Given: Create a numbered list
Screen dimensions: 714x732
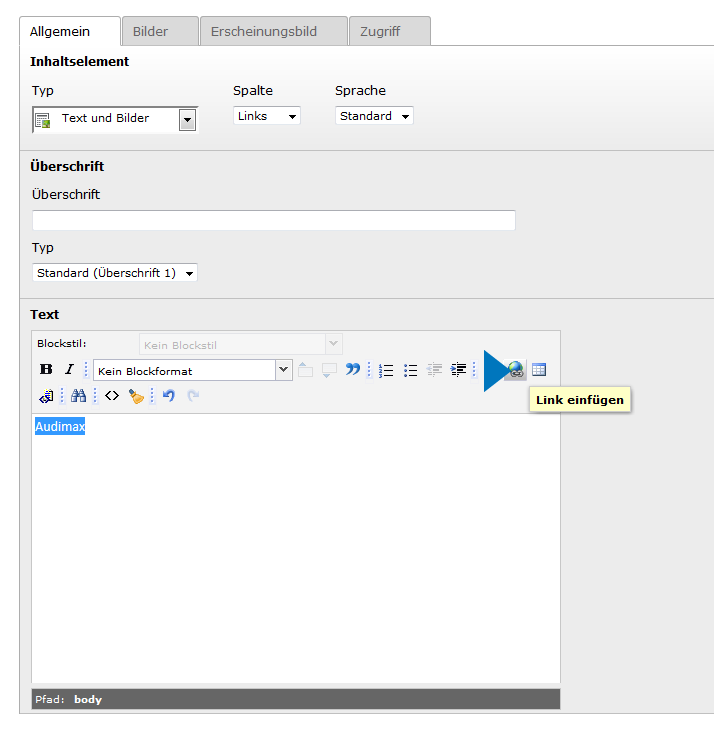Looking at the screenshot, I should pyautogui.click(x=386, y=370).
